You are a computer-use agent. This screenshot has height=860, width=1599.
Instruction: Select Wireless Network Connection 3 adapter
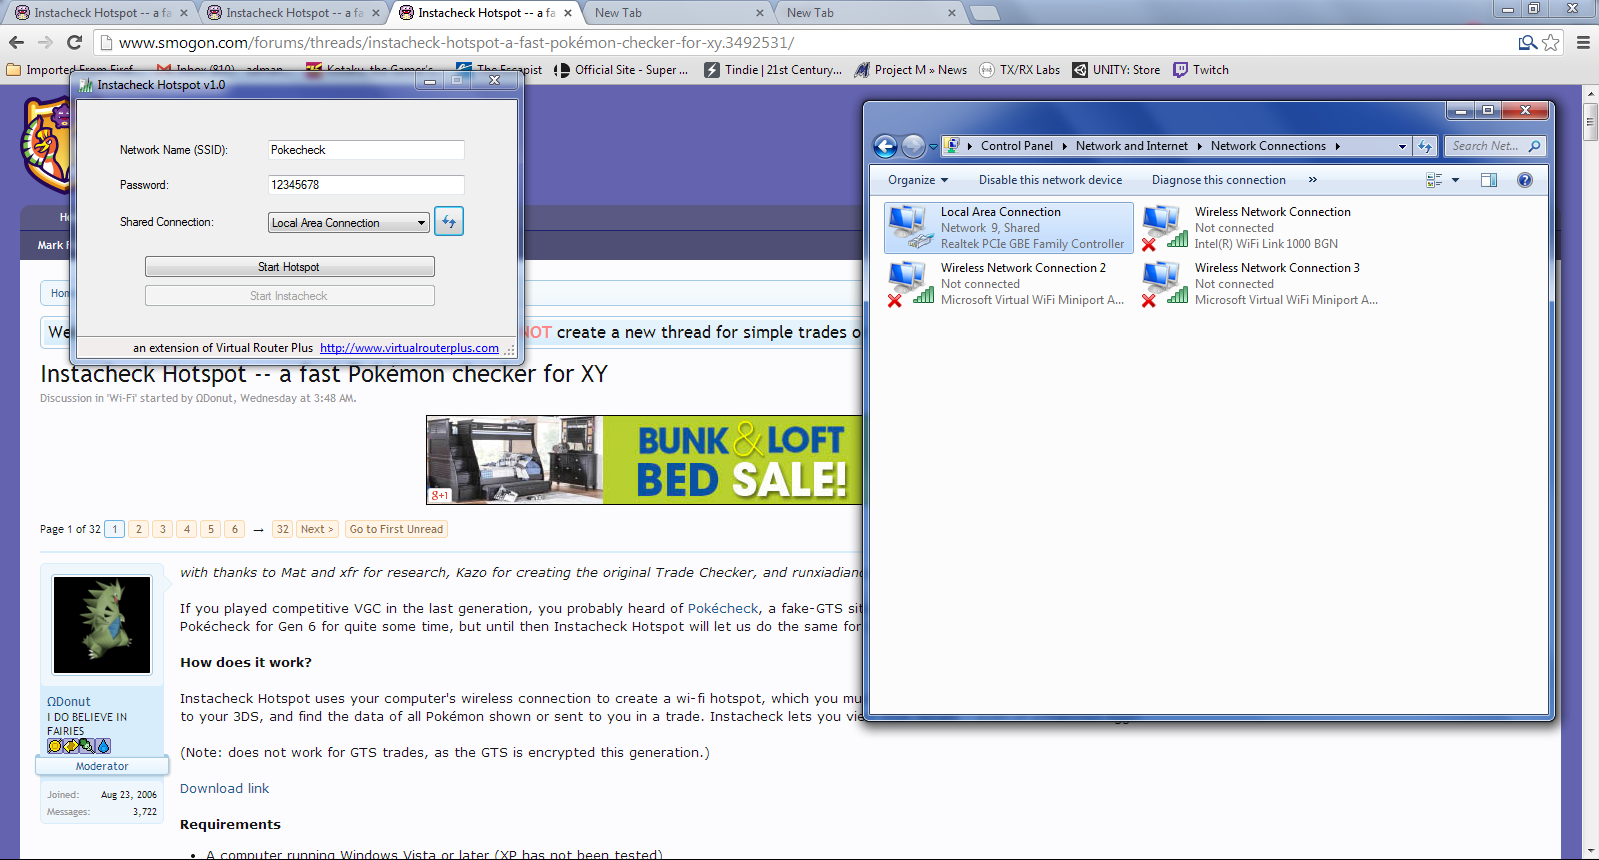pos(1263,284)
